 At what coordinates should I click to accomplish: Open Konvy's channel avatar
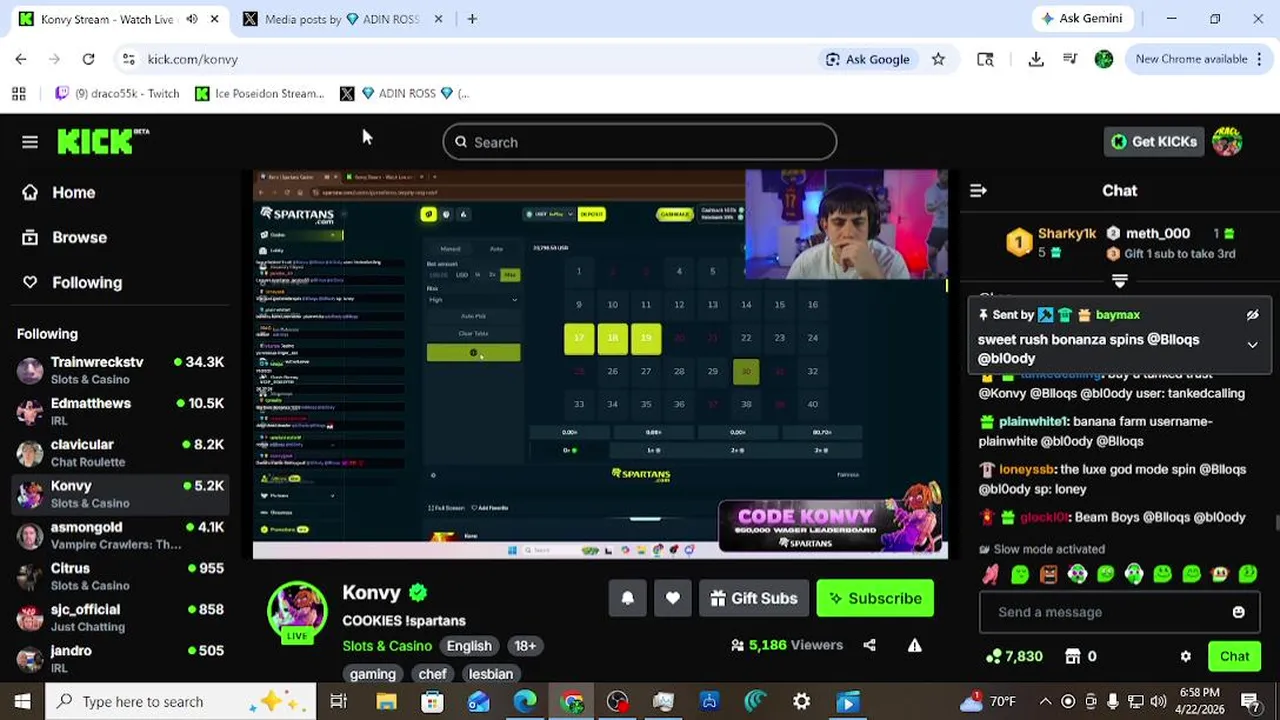pyautogui.click(x=297, y=610)
